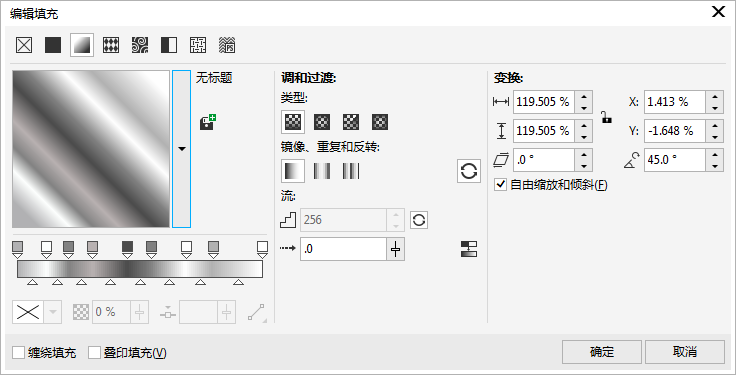Click the smooth transition icon
736x375 pixels.
click(469, 249)
